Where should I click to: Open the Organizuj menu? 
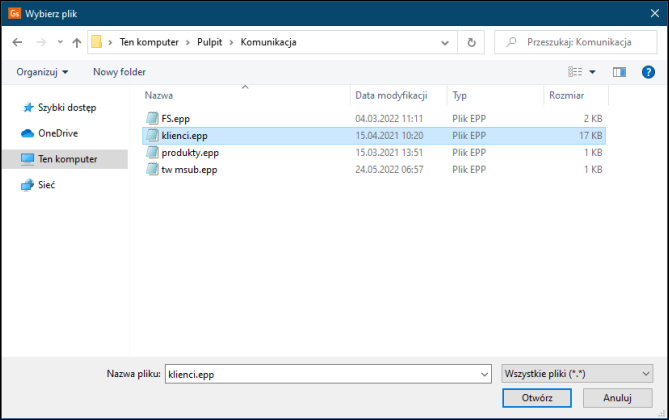pos(42,72)
